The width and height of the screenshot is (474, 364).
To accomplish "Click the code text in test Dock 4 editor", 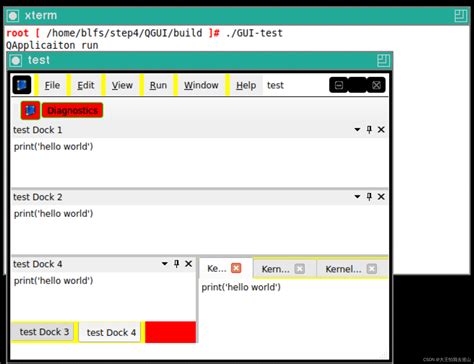I will click(x=53, y=281).
